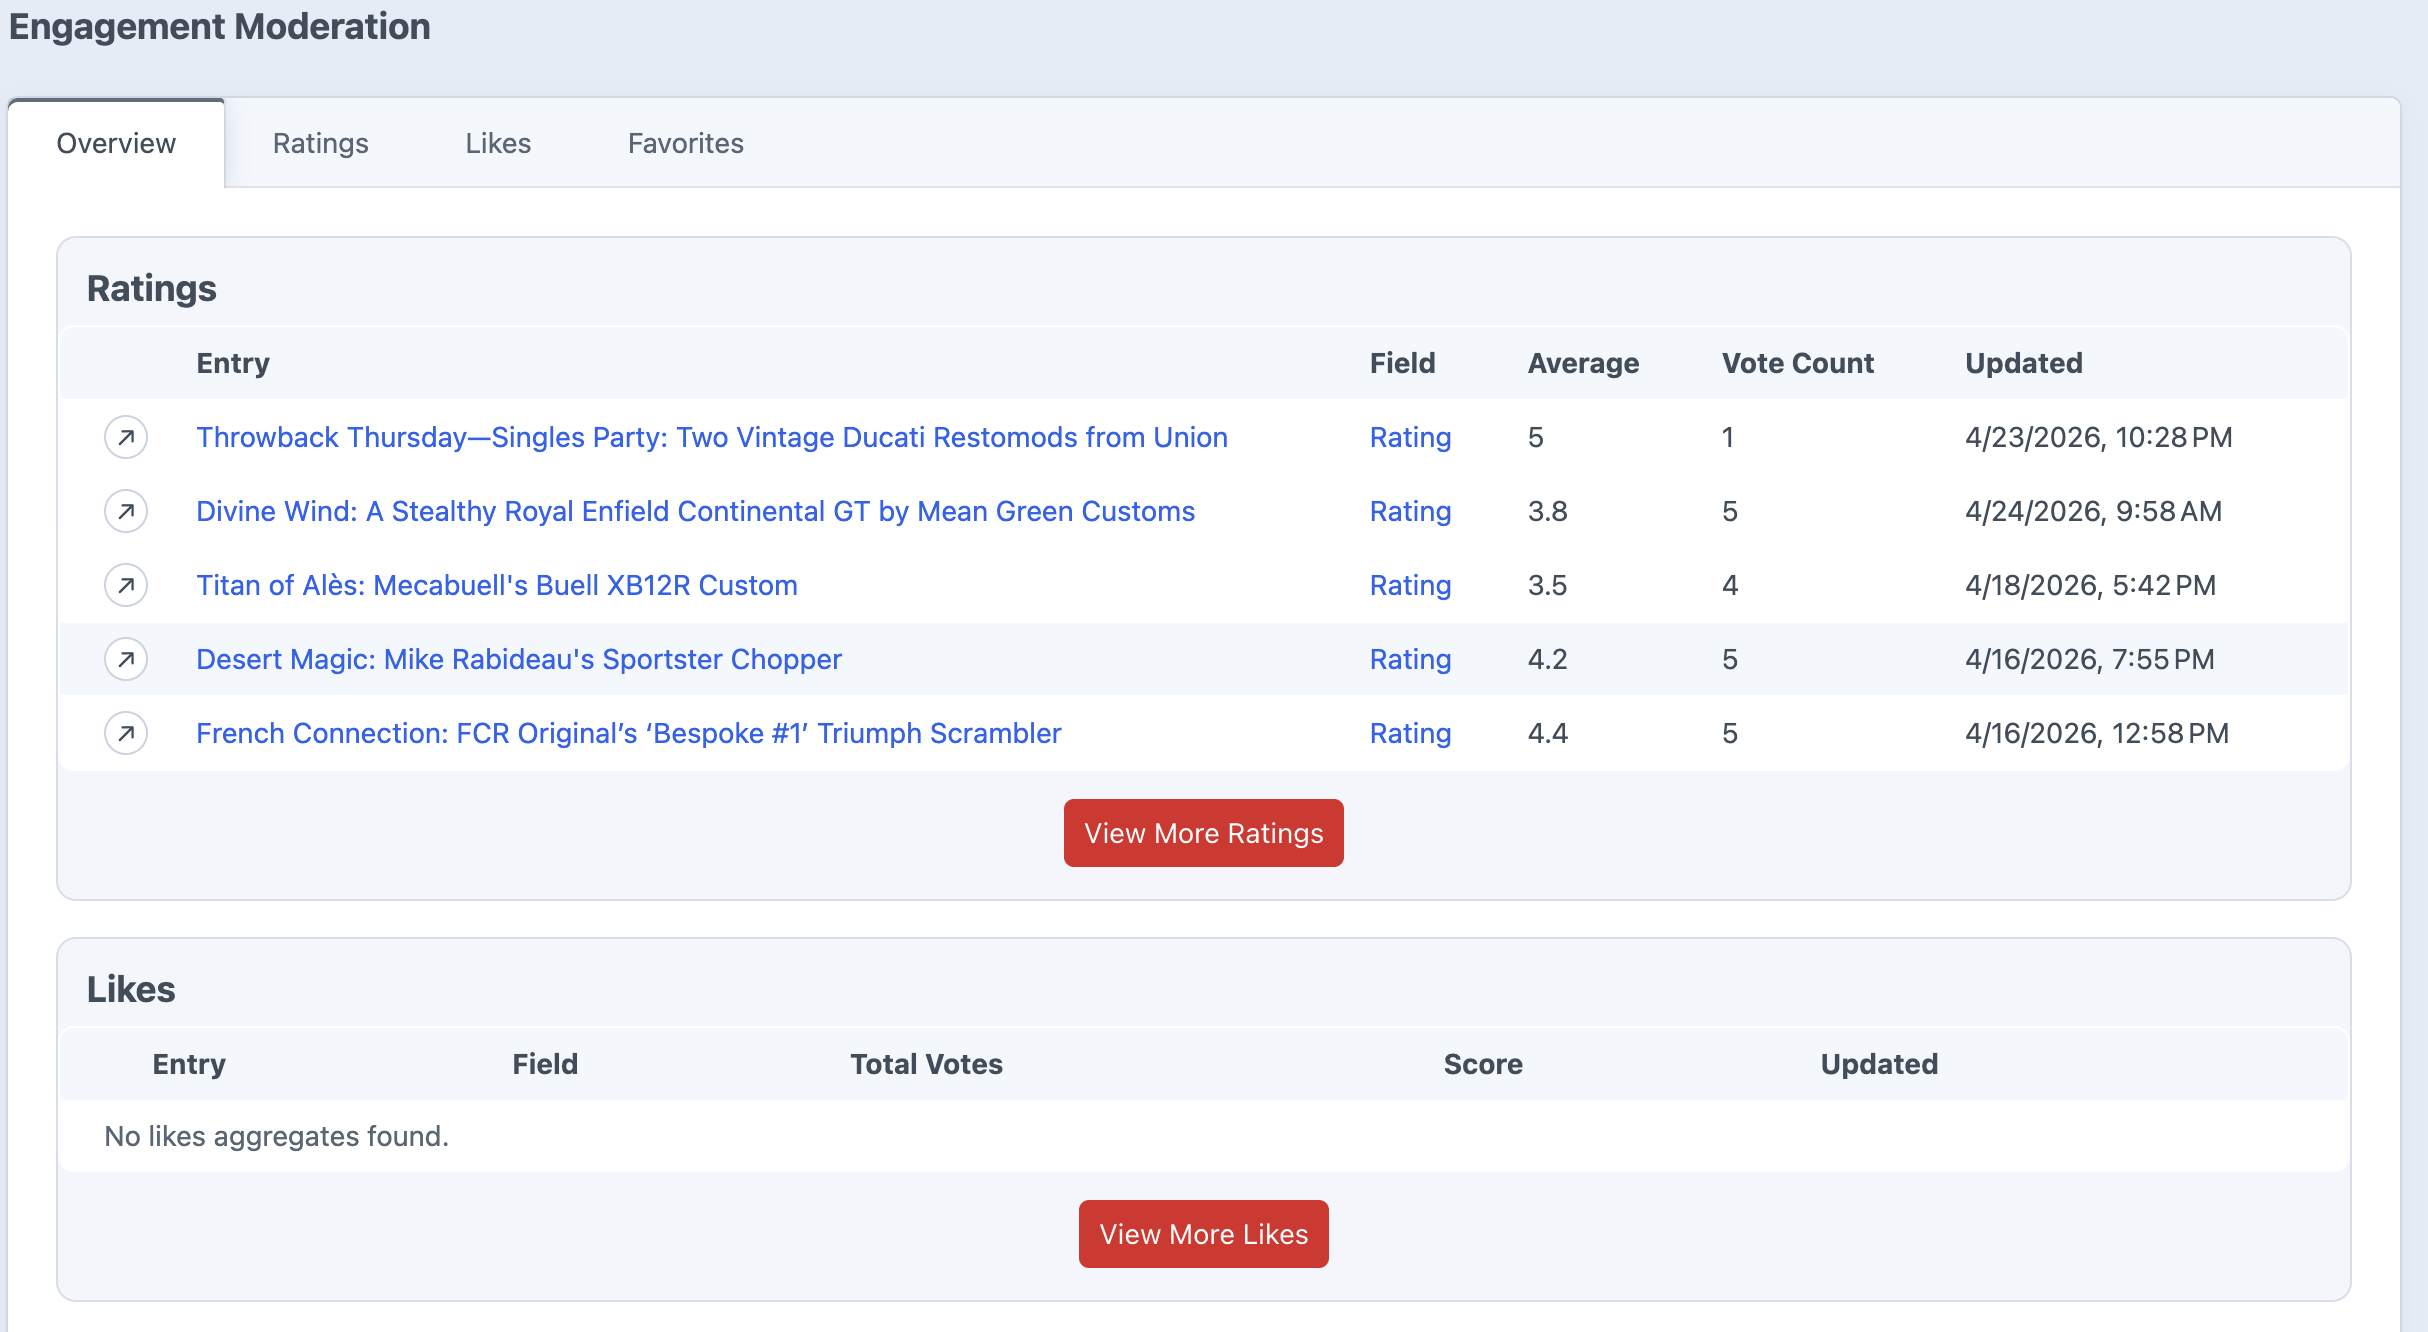Open French Connection Triumph Scrambler link
This screenshot has height=1332, width=2428.
click(629, 733)
